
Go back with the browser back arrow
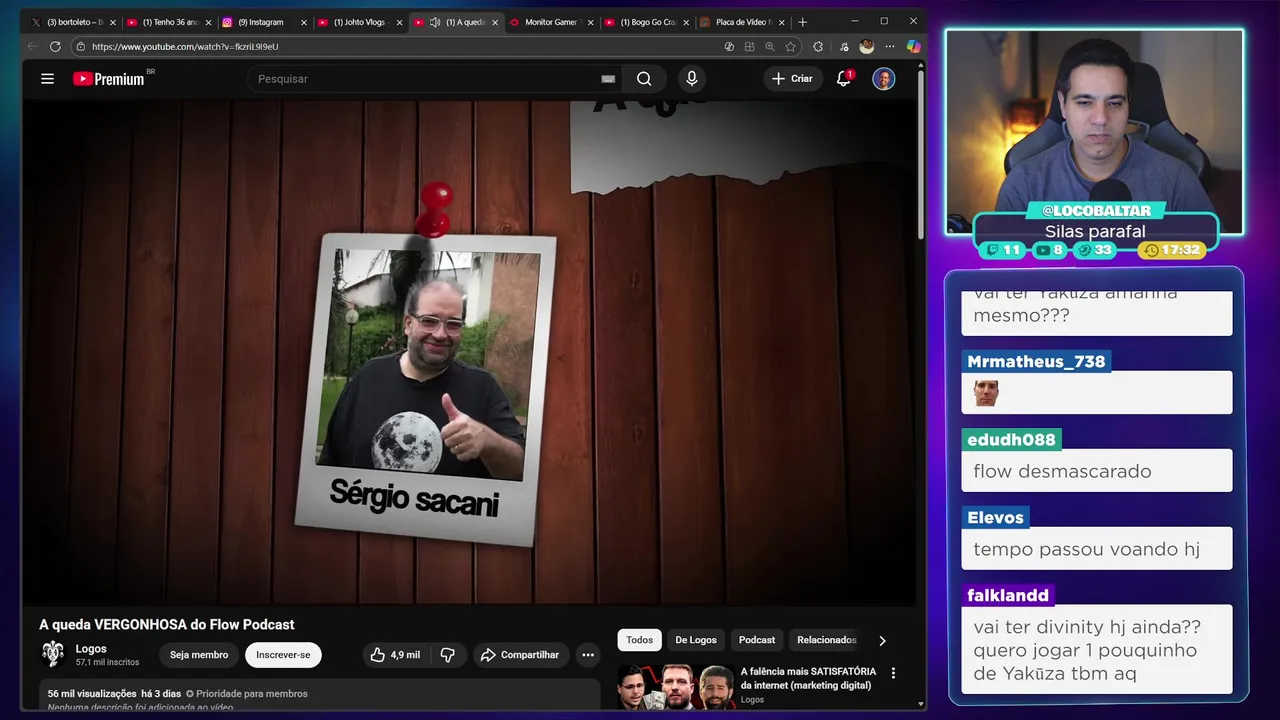click(x=32, y=46)
